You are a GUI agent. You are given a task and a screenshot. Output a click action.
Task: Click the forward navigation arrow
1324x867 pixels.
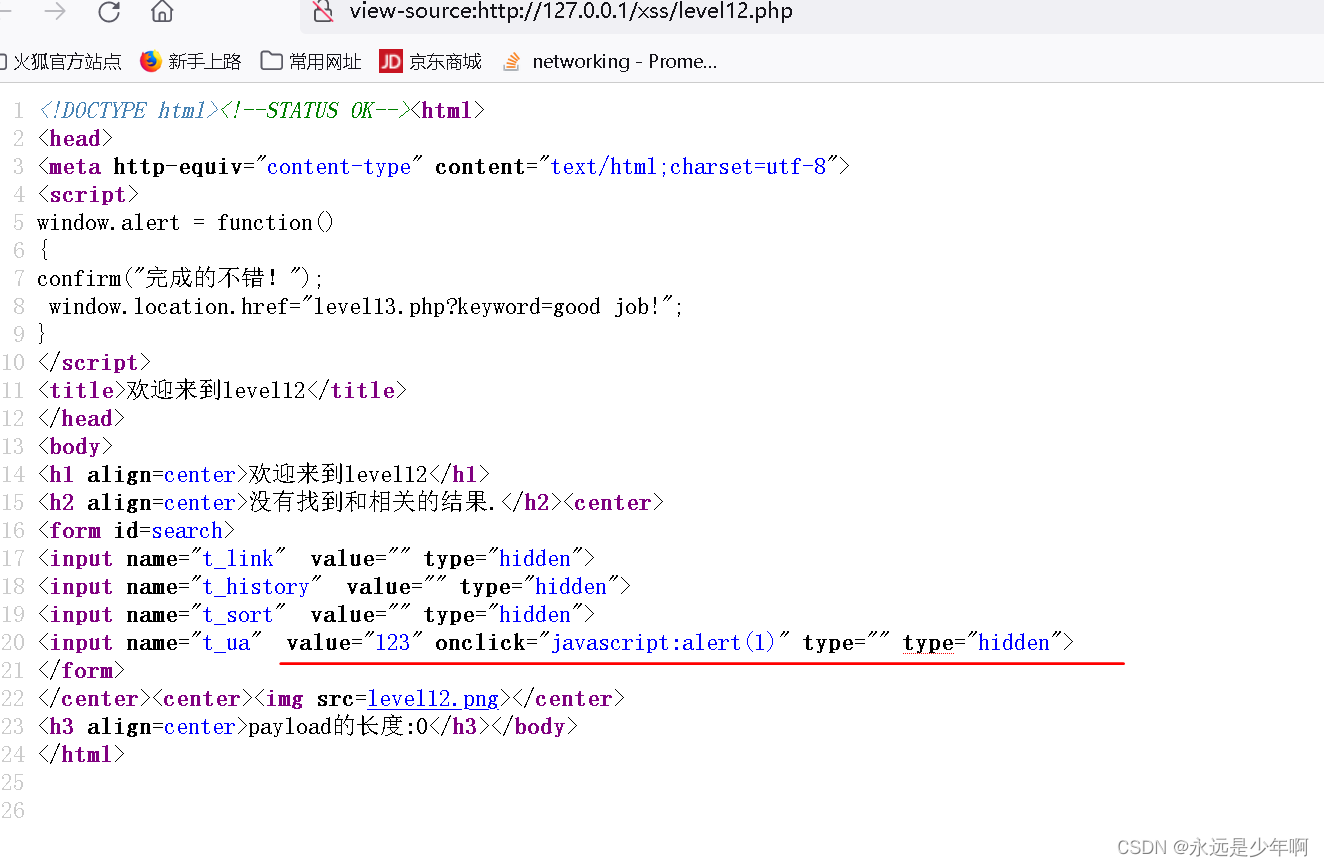pos(56,12)
